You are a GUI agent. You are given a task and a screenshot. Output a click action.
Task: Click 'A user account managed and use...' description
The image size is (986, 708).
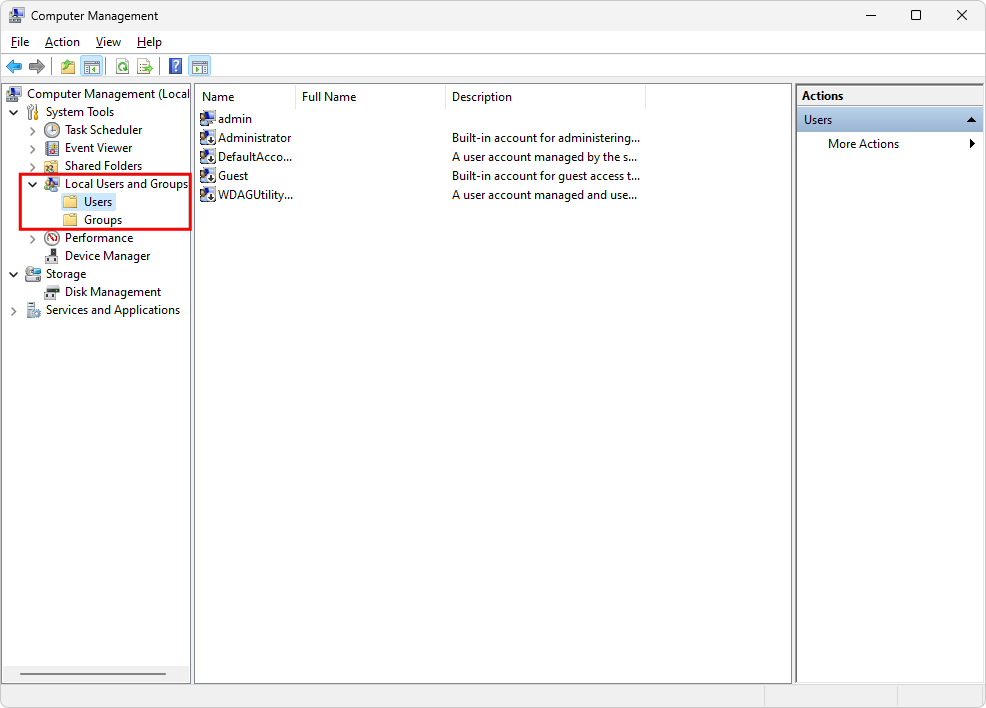(x=545, y=195)
